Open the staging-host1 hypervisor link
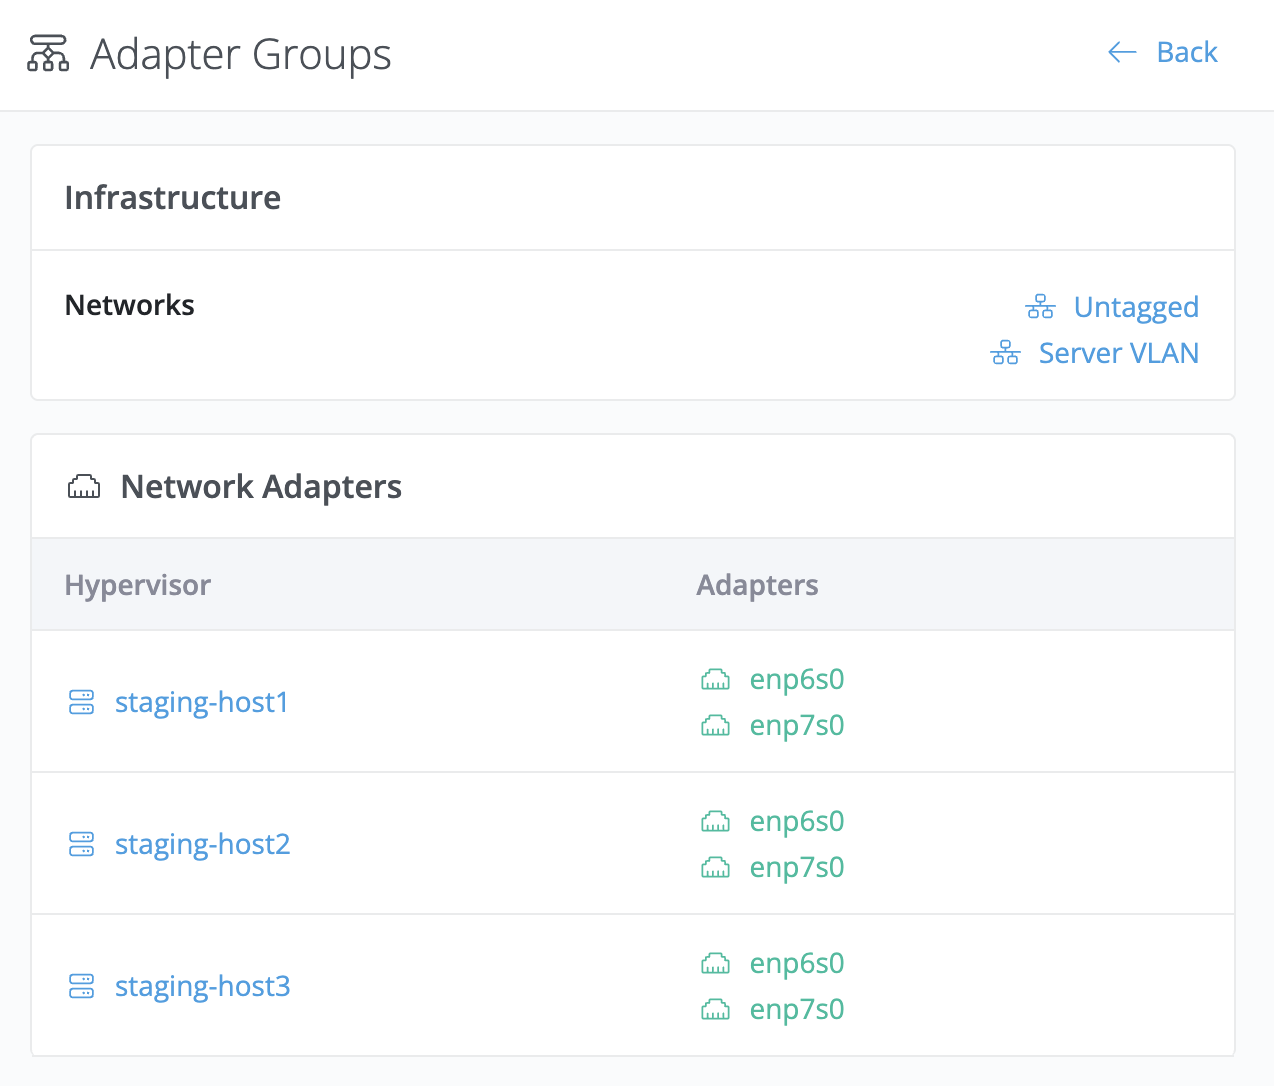The height and width of the screenshot is (1086, 1274). (x=202, y=702)
